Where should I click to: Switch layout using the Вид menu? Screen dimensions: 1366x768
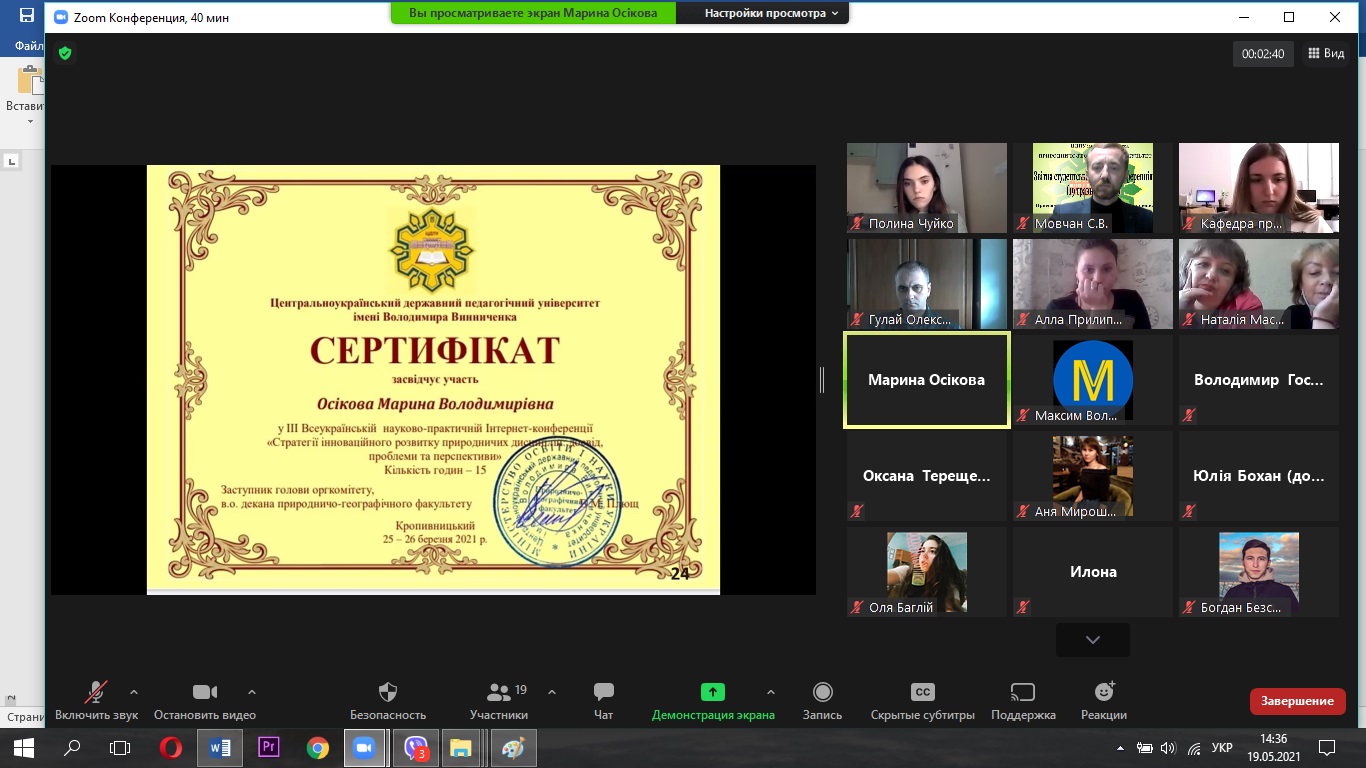tap(1326, 54)
